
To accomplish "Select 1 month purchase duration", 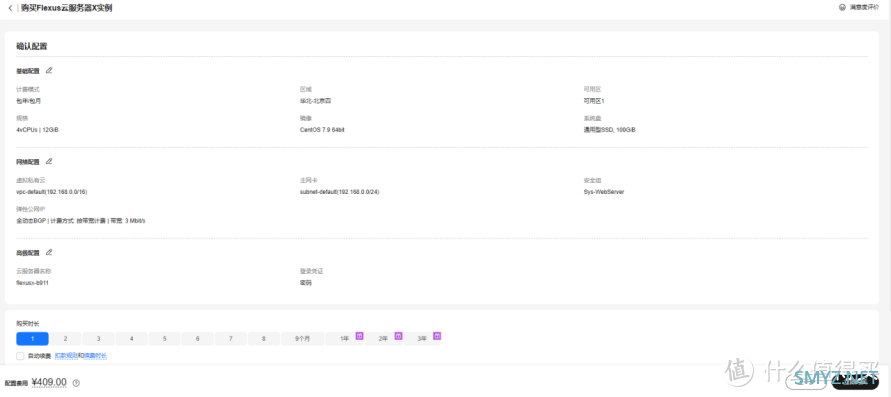I will click(x=32, y=339).
